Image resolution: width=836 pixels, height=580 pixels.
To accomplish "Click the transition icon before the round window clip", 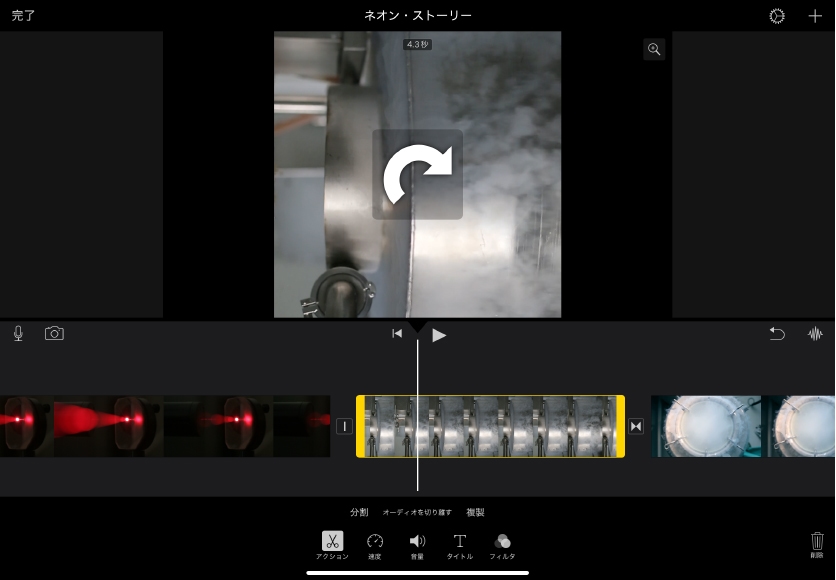I will click(636, 427).
